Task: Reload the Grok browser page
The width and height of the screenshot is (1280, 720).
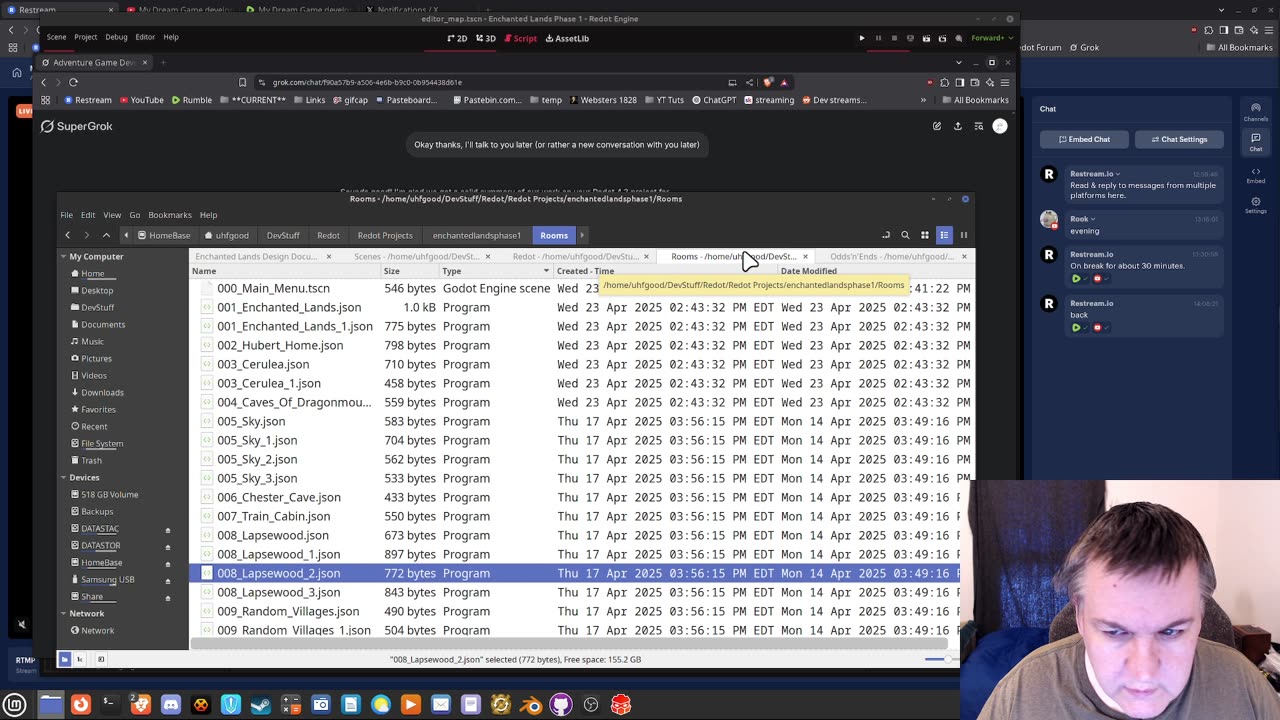Action: 73,82
